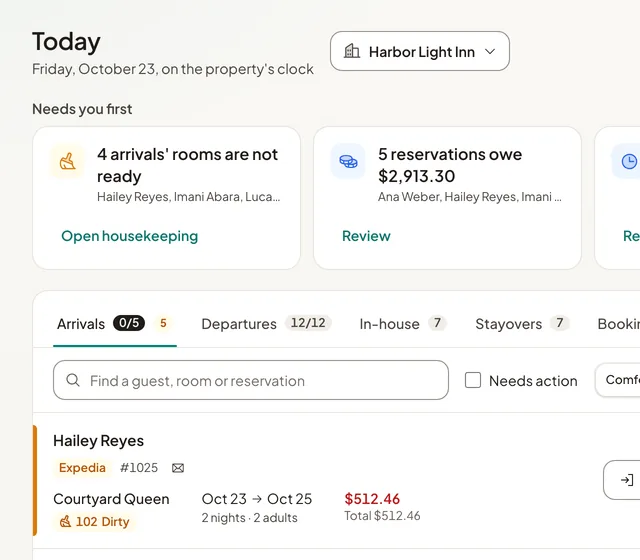This screenshot has height=560, width=640.
Task: Click the red $512.46 balance amount
Action: pyautogui.click(x=372, y=499)
